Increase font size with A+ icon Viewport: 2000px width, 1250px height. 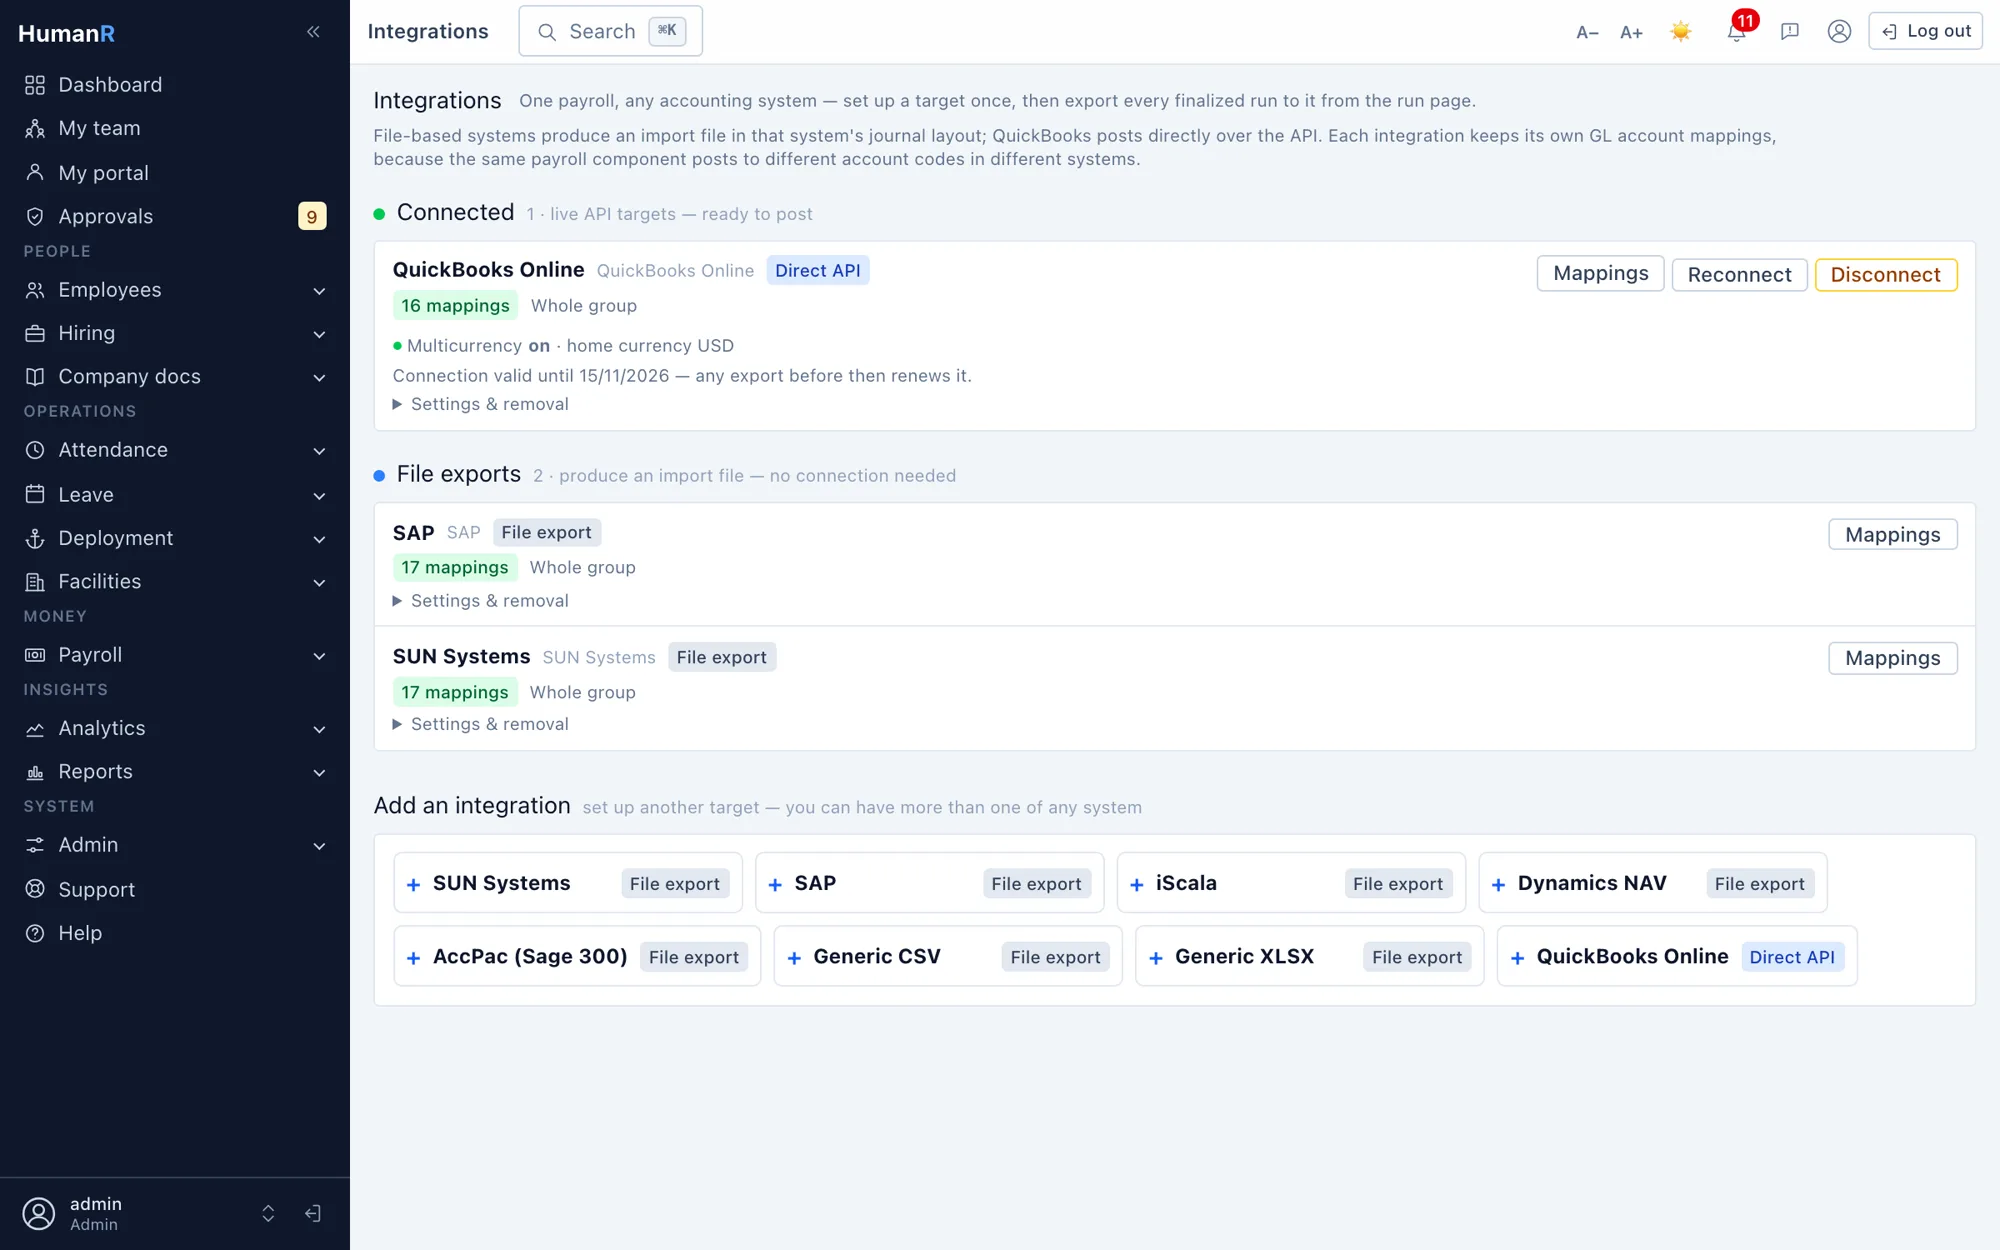(1631, 32)
